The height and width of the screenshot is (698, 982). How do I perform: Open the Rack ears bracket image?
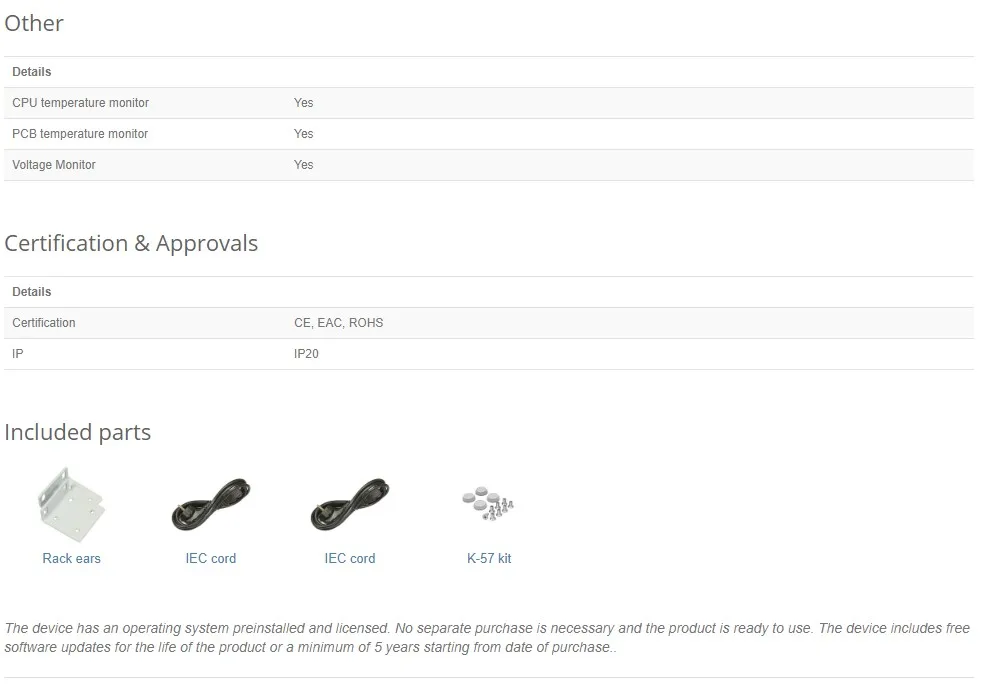click(71, 505)
